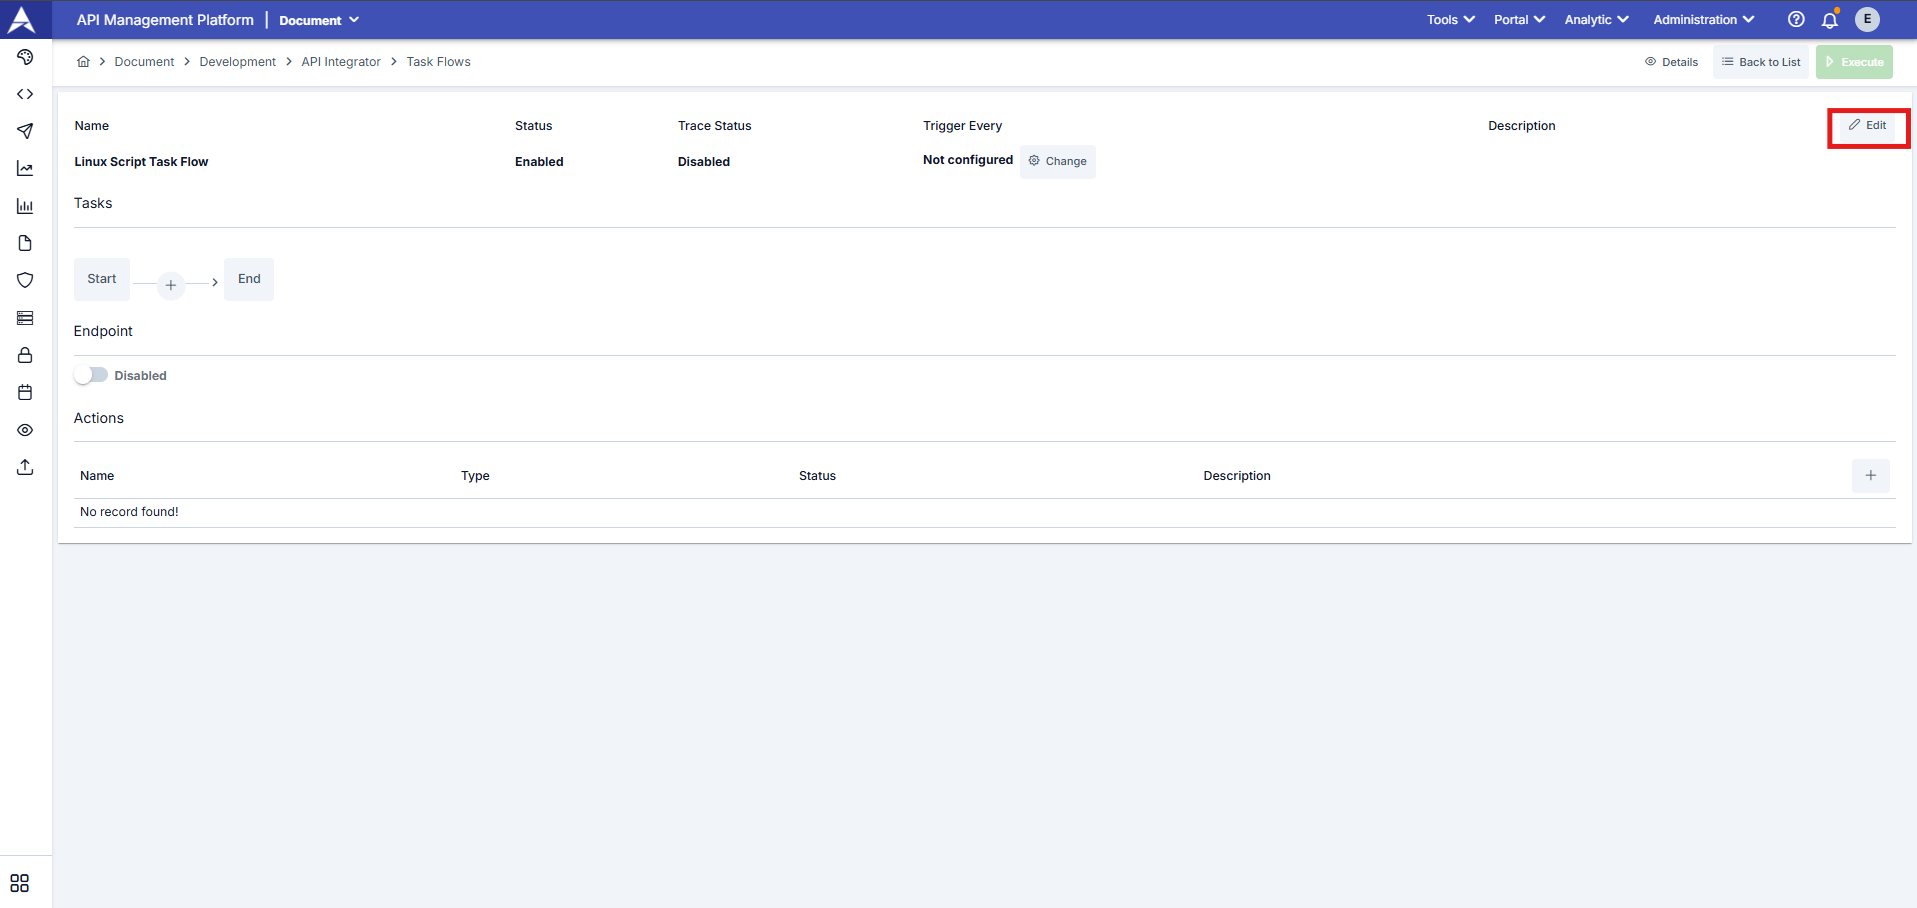1917x908 pixels.
Task: Open the Analytic menu
Action: coord(1596,20)
